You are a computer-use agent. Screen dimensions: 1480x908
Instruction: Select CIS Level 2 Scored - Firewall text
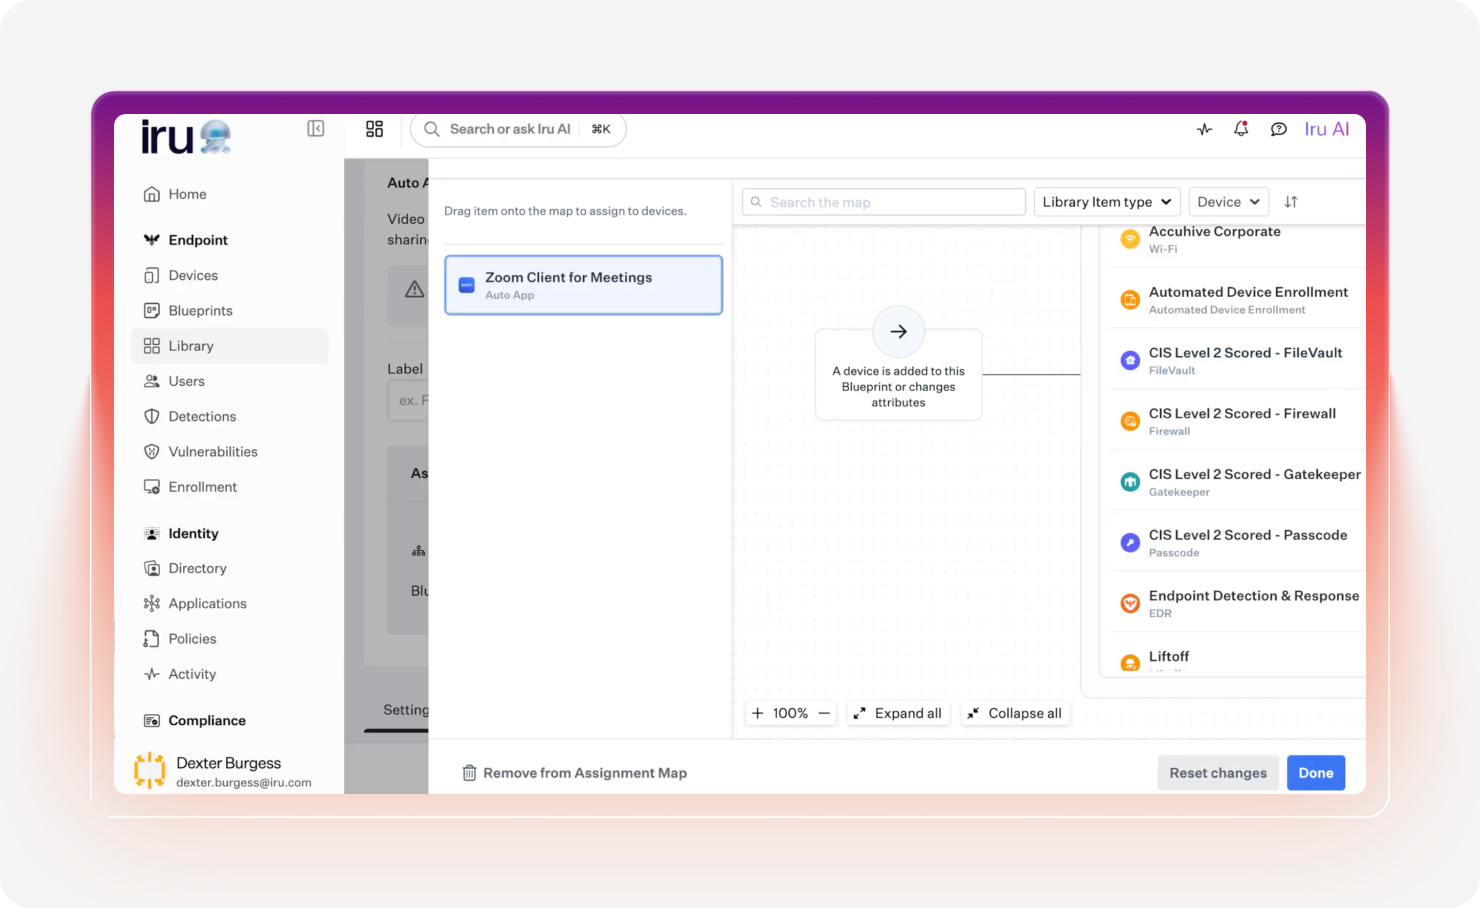pos(1242,413)
